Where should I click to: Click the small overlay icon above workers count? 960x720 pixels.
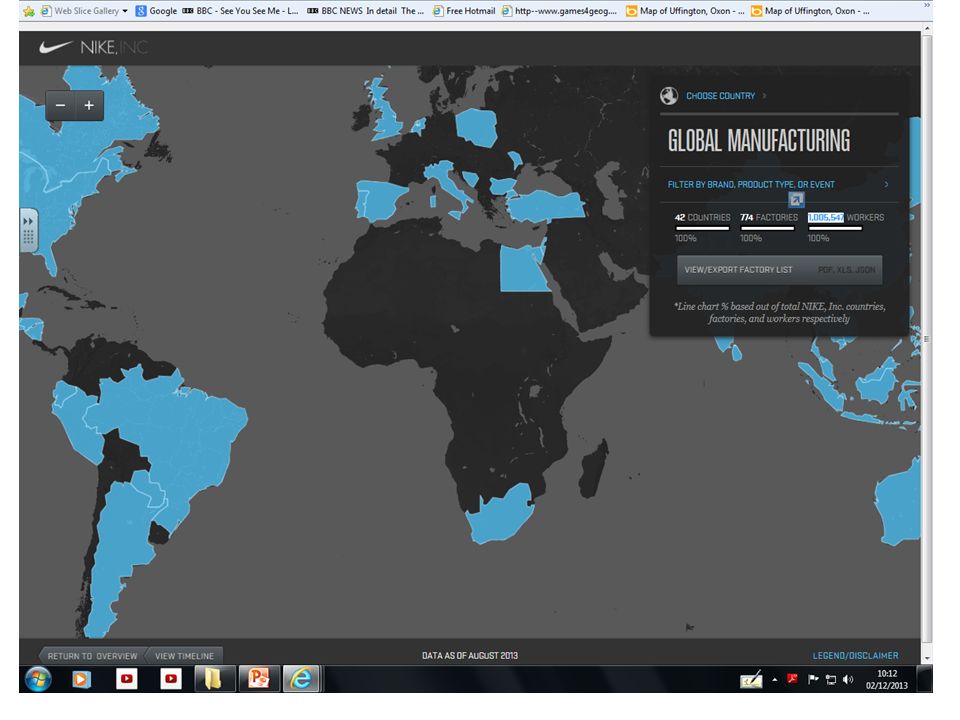(x=796, y=200)
